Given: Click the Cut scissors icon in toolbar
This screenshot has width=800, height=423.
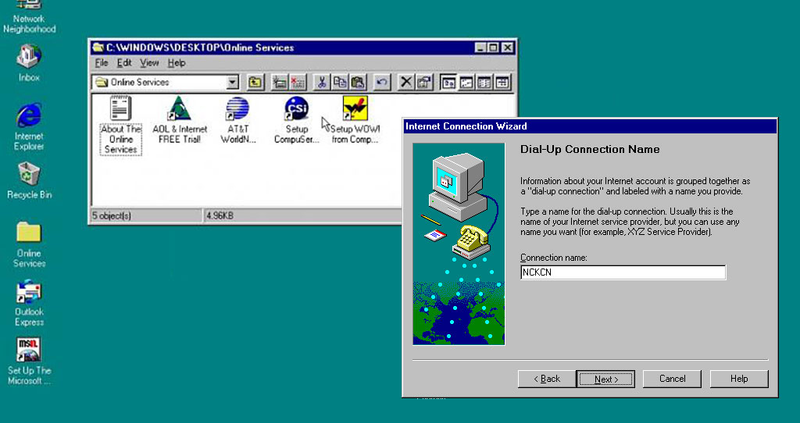Looking at the screenshot, I should 322,82.
